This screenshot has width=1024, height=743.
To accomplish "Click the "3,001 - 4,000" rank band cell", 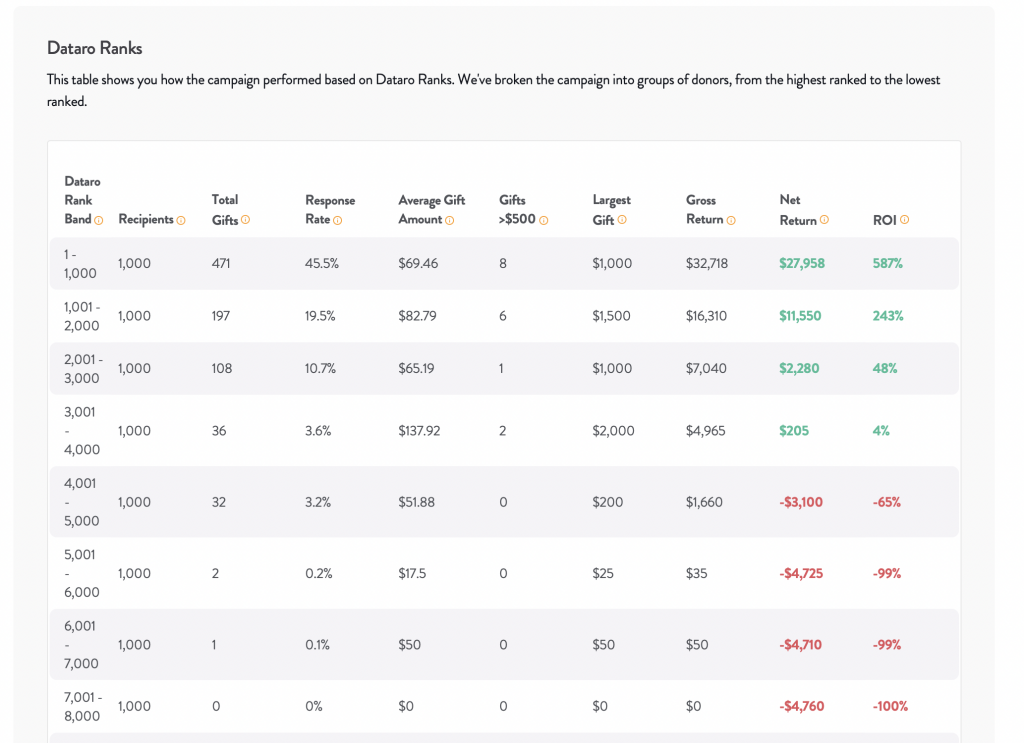I will click(x=82, y=431).
